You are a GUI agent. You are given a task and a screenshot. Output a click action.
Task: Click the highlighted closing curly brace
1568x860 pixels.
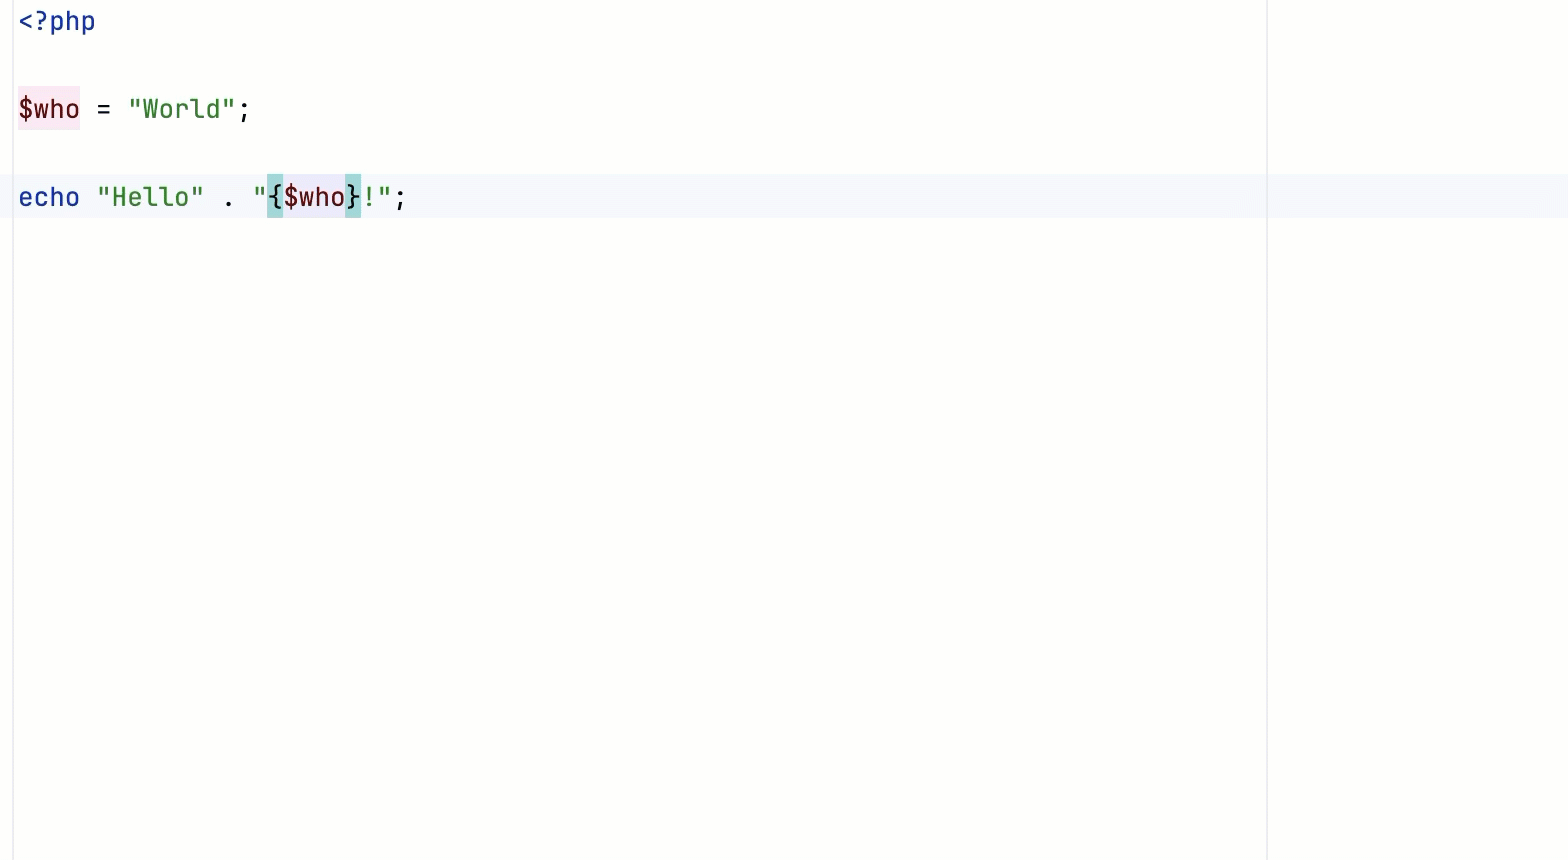[353, 196]
